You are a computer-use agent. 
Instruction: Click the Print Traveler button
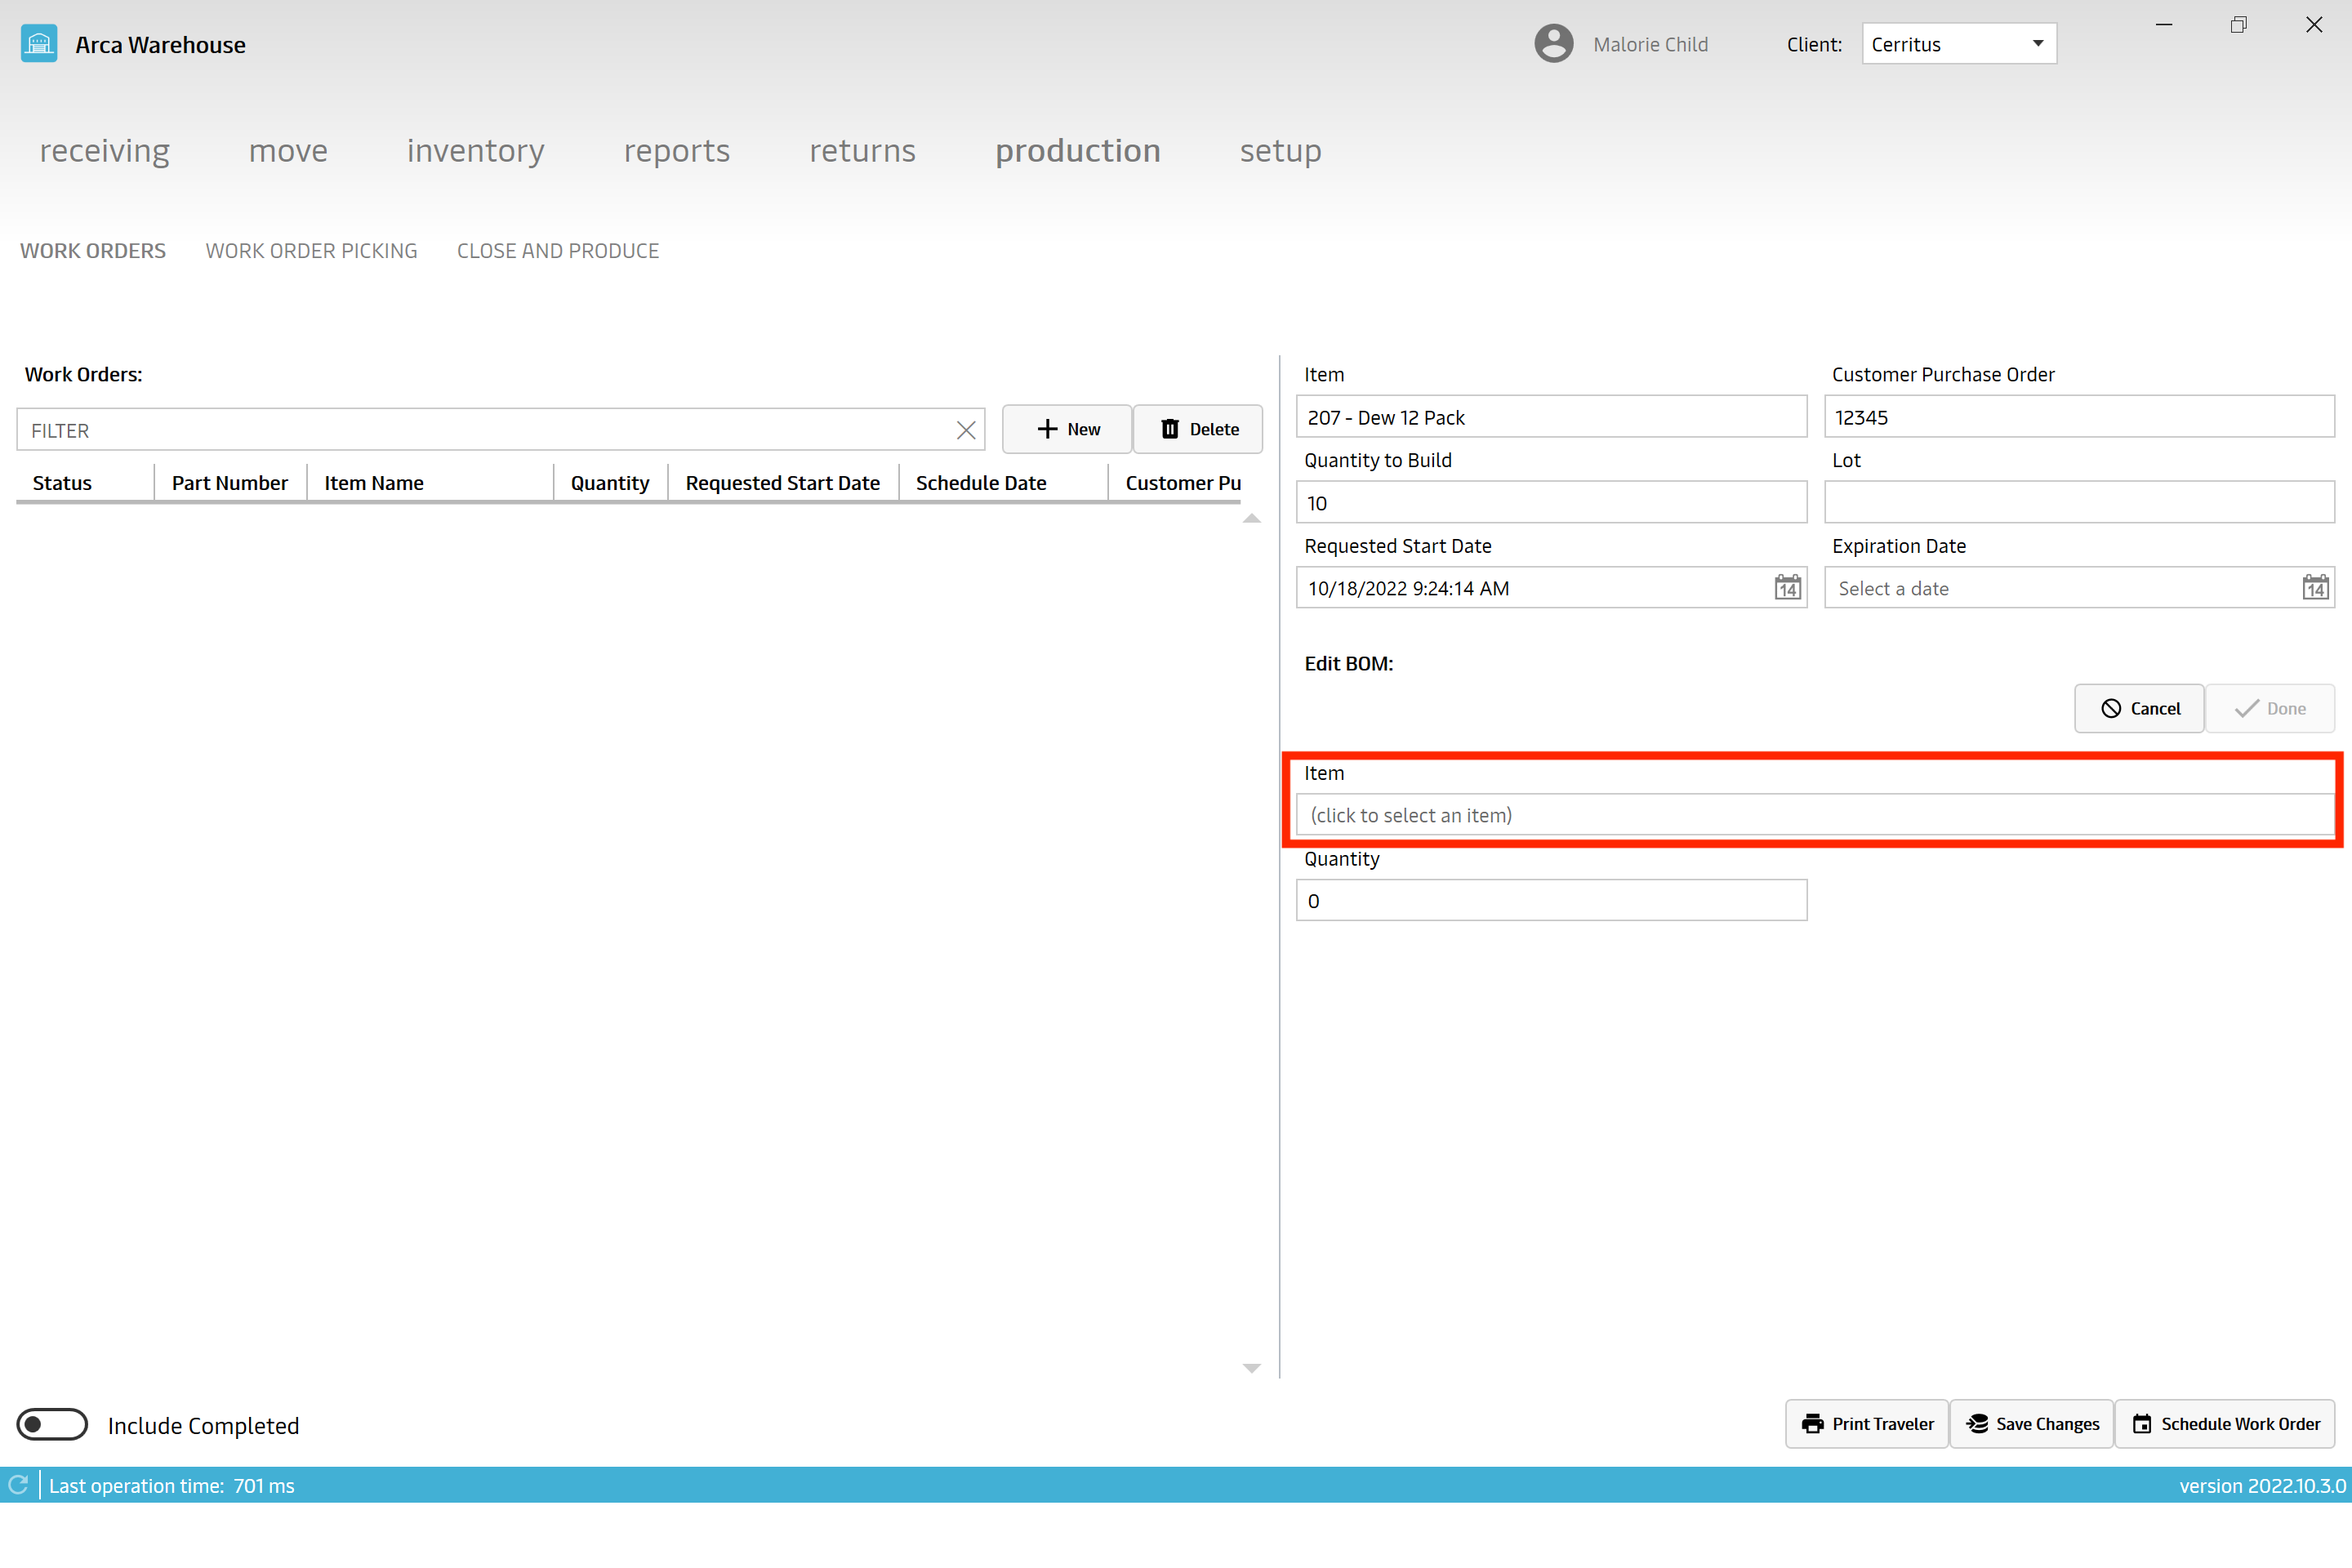click(x=1867, y=1423)
